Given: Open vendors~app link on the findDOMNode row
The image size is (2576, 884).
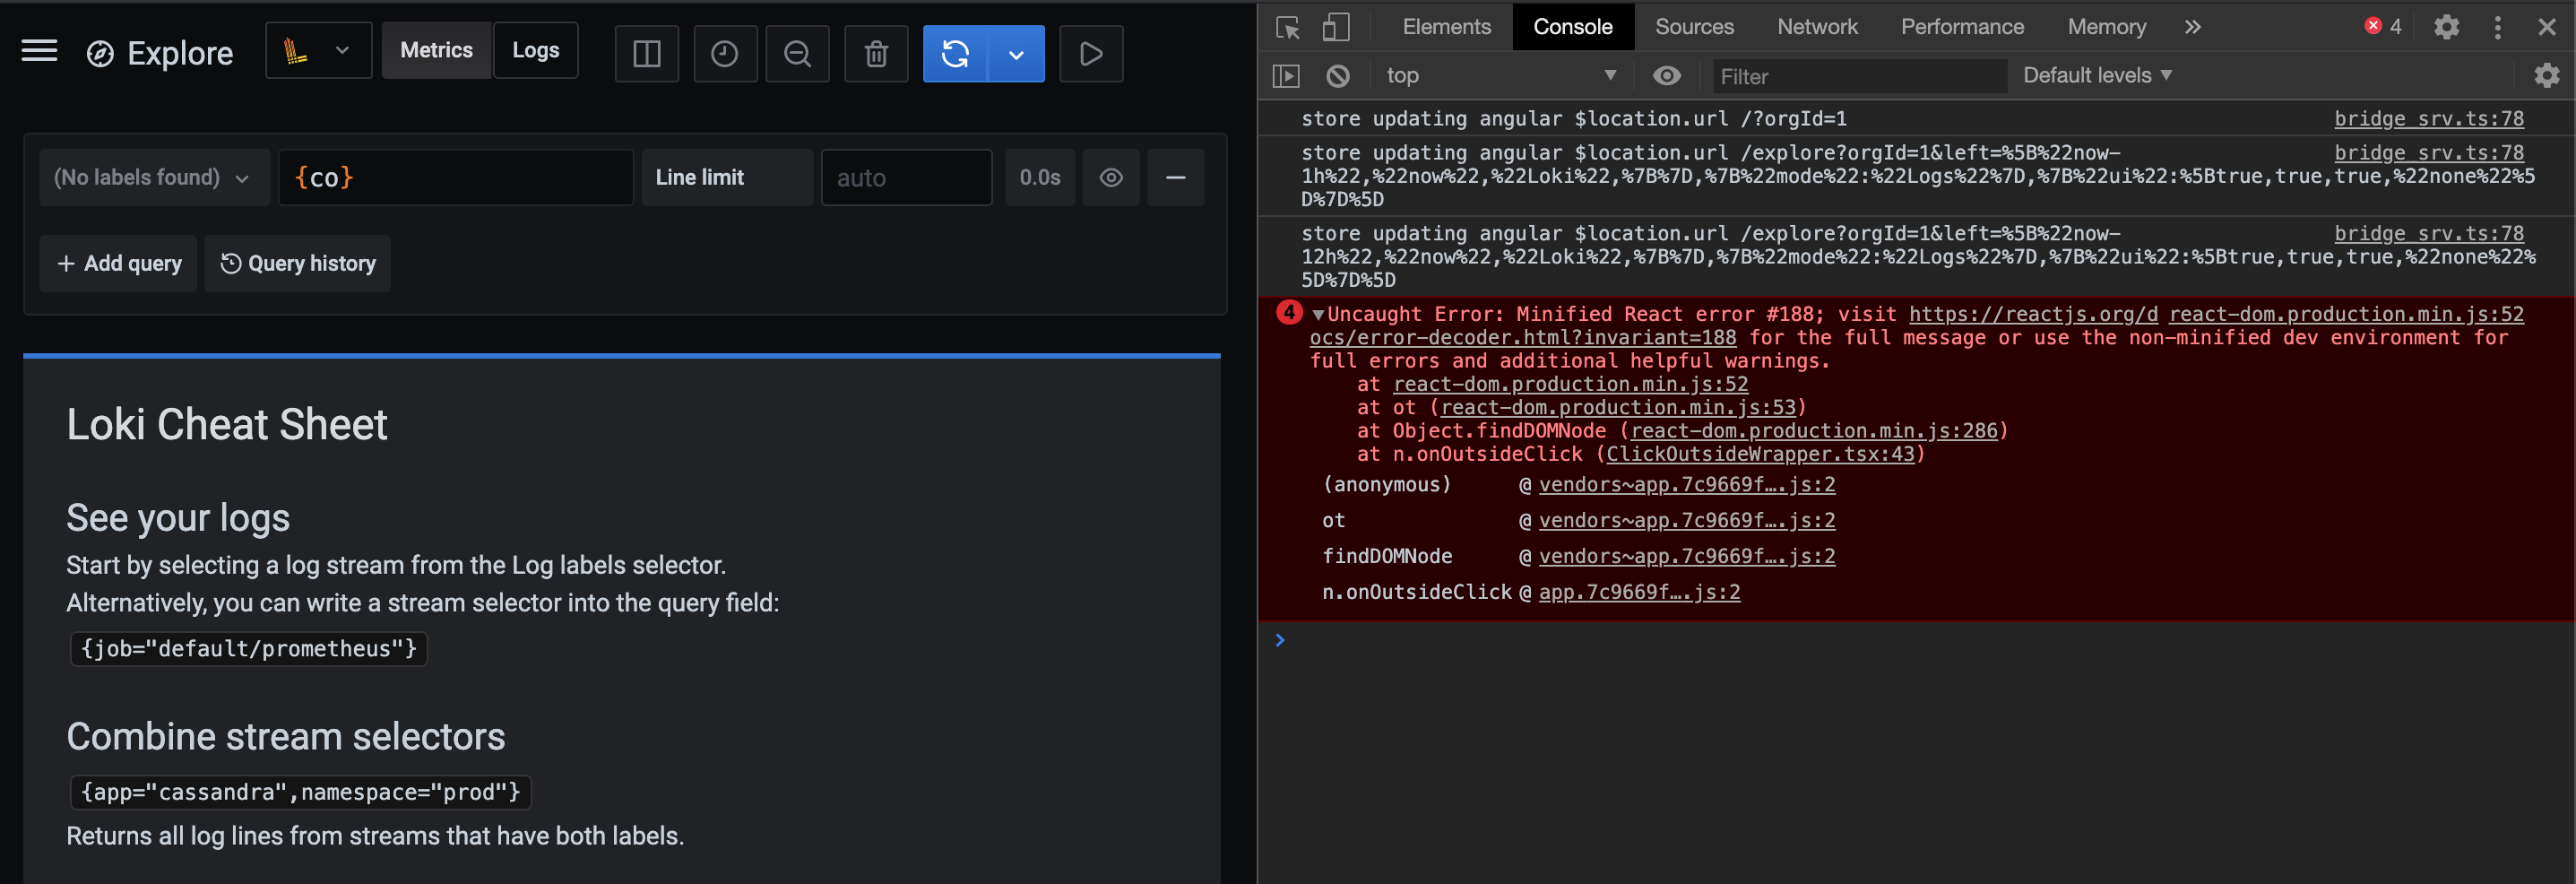Looking at the screenshot, I should click(x=1686, y=557).
